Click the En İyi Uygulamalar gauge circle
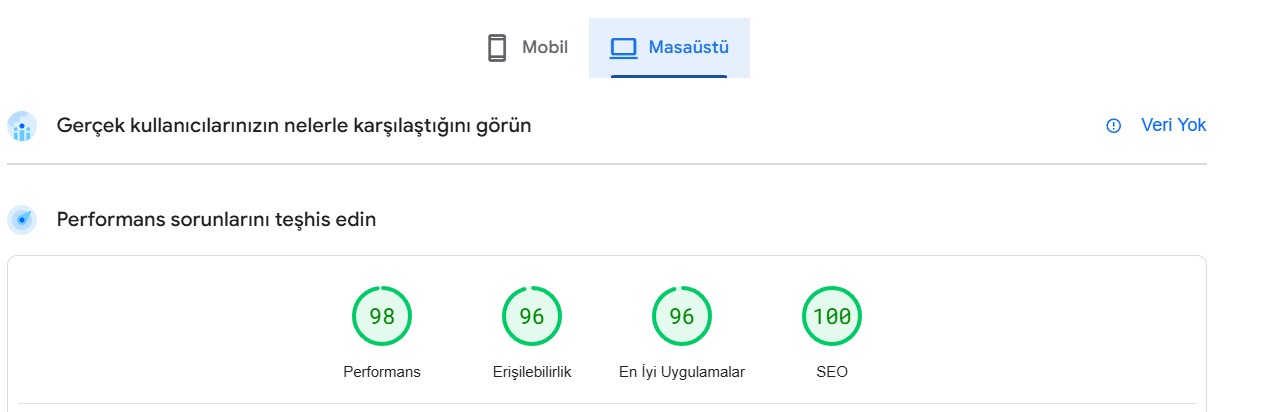This screenshot has width=1286, height=412. (x=682, y=317)
